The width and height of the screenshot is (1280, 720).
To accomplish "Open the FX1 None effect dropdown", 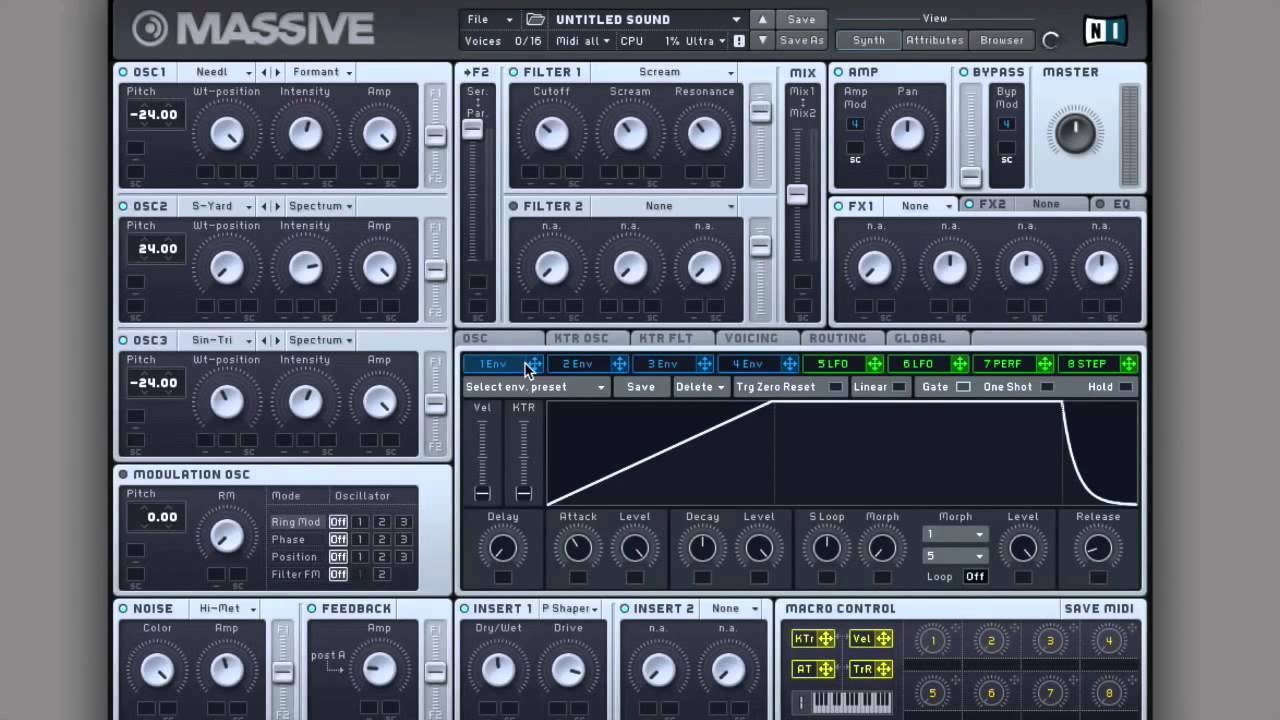I will [x=922, y=205].
